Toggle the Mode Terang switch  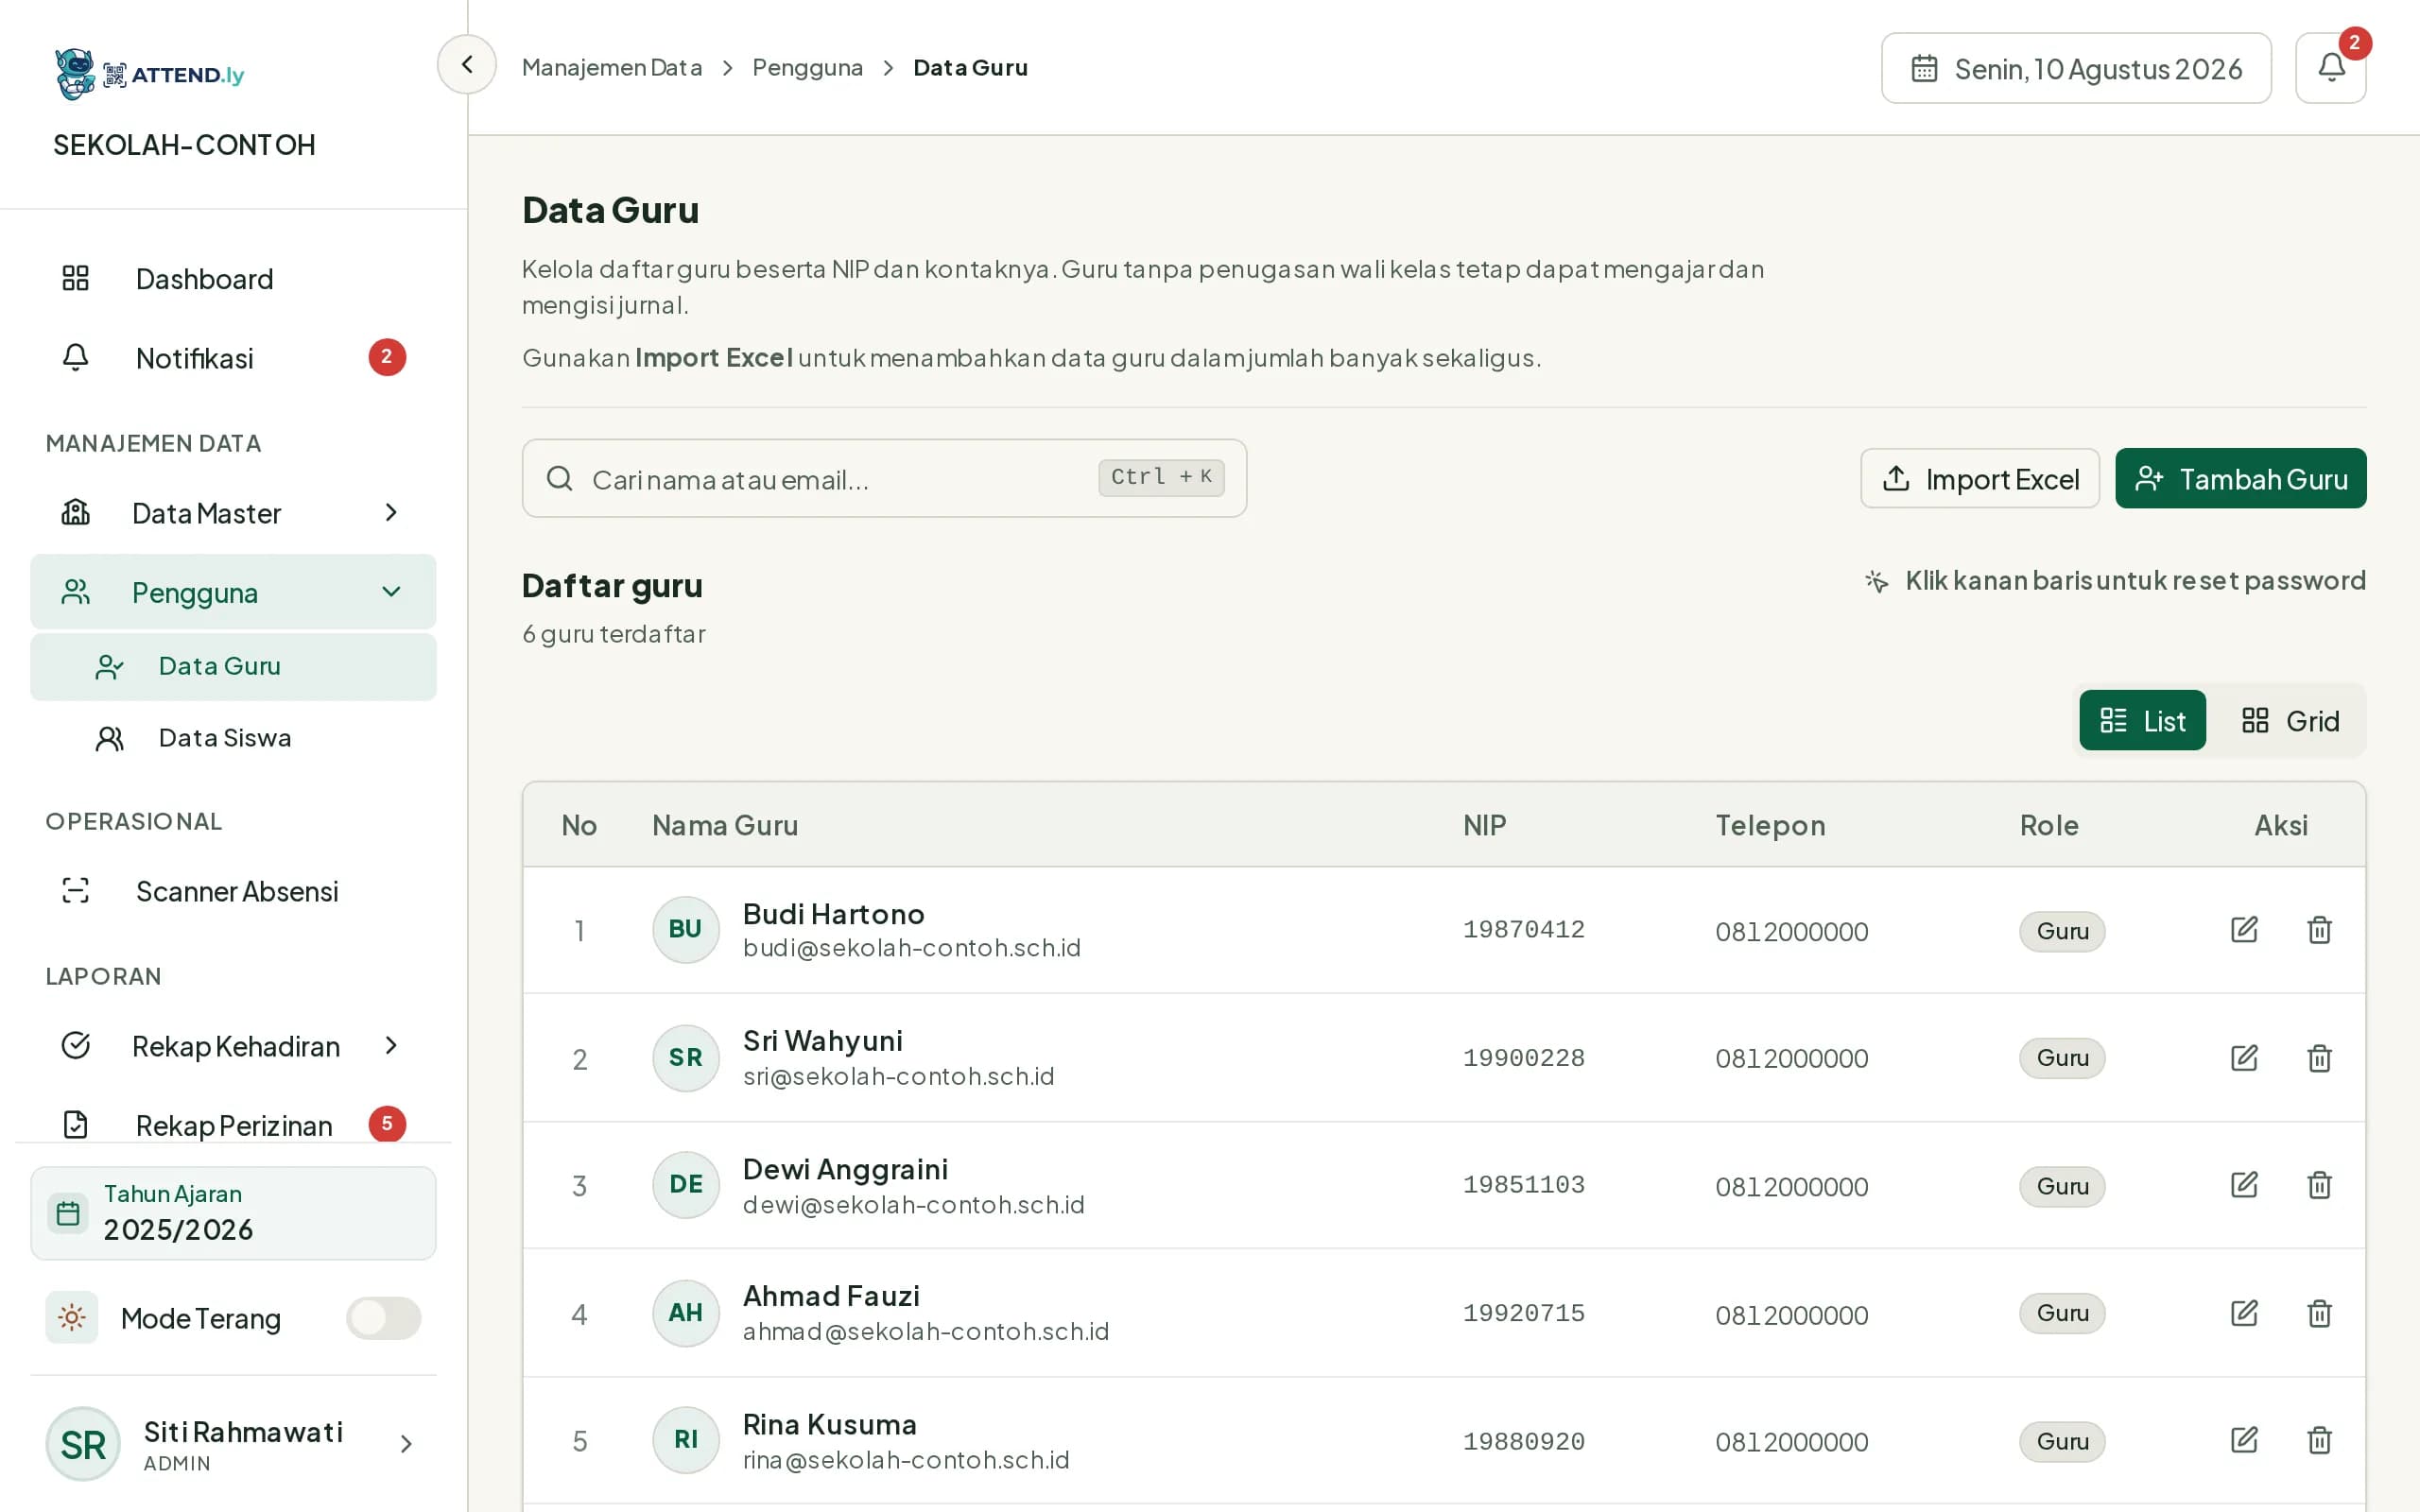tap(384, 1317)
